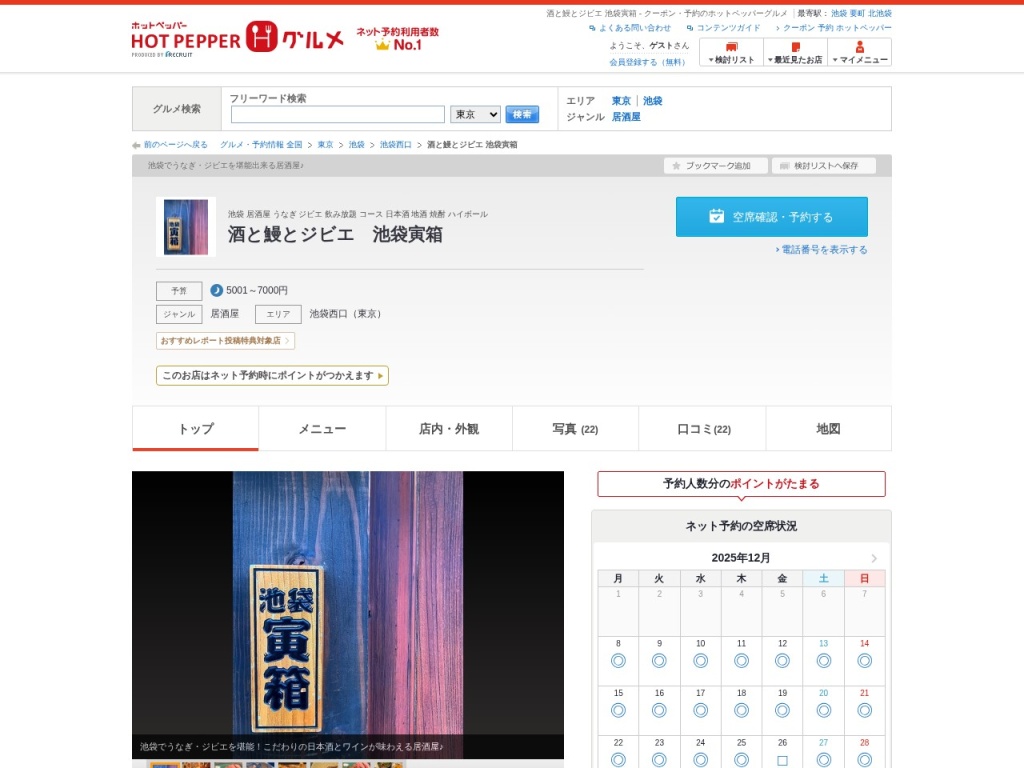Viewport: 1024px width, 768px height.
Task: Click the free word search field
Action: [338, 115]
